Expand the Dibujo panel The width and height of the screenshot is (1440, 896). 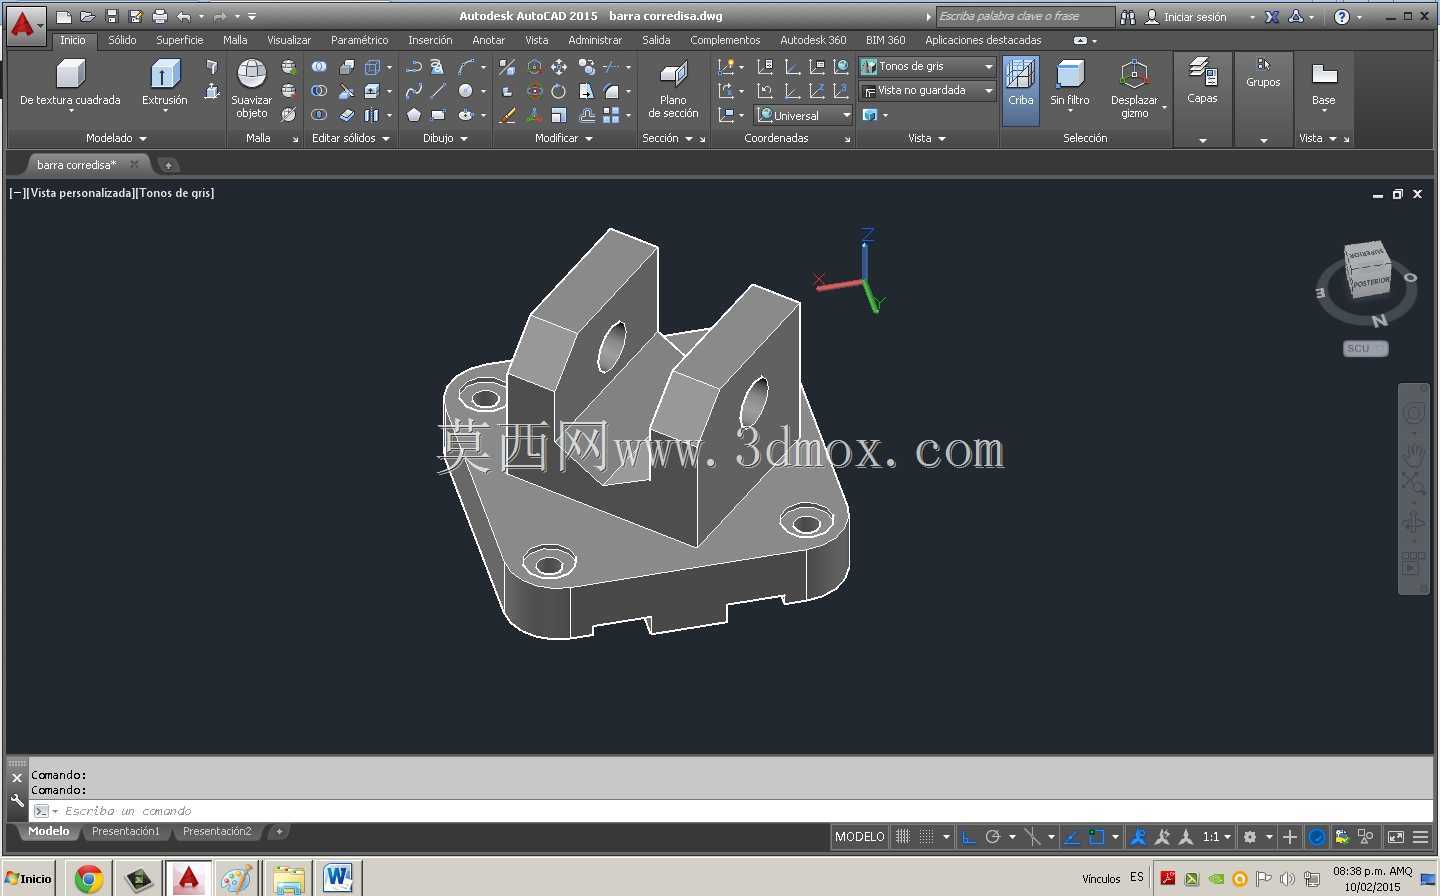click(x=445, y=138)
